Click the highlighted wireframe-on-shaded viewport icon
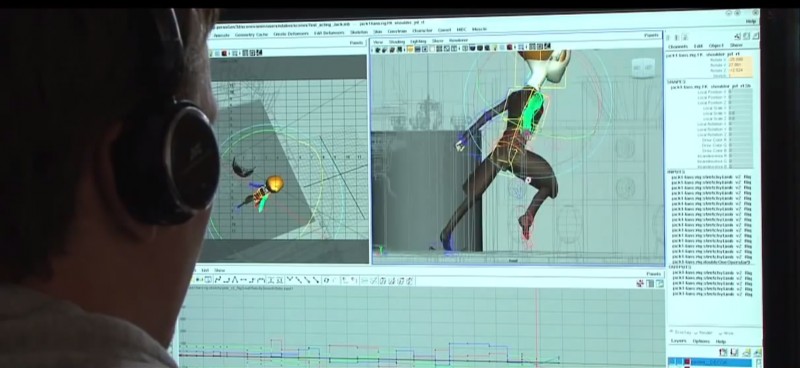 coord(409,49)
